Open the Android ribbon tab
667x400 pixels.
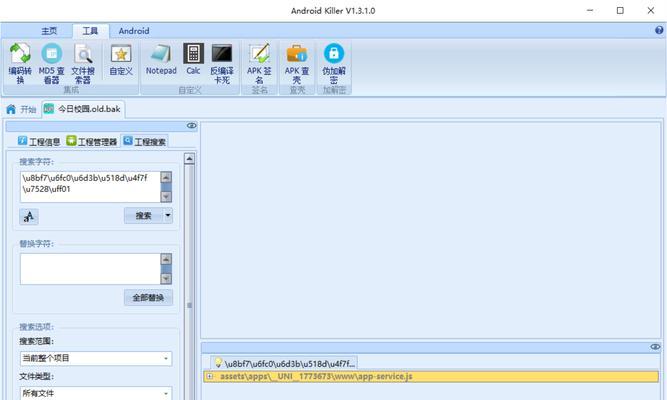(134, 31)
